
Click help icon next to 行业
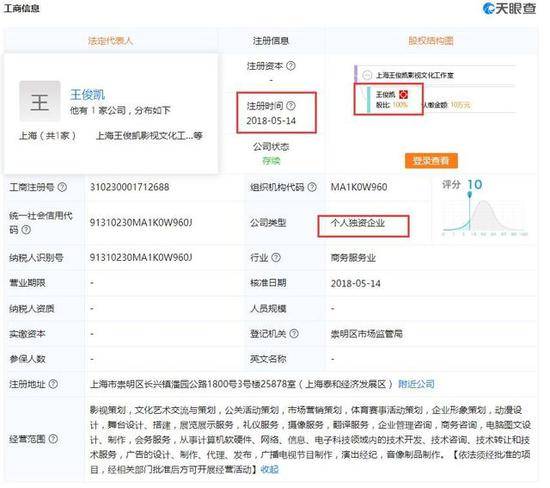276,258
